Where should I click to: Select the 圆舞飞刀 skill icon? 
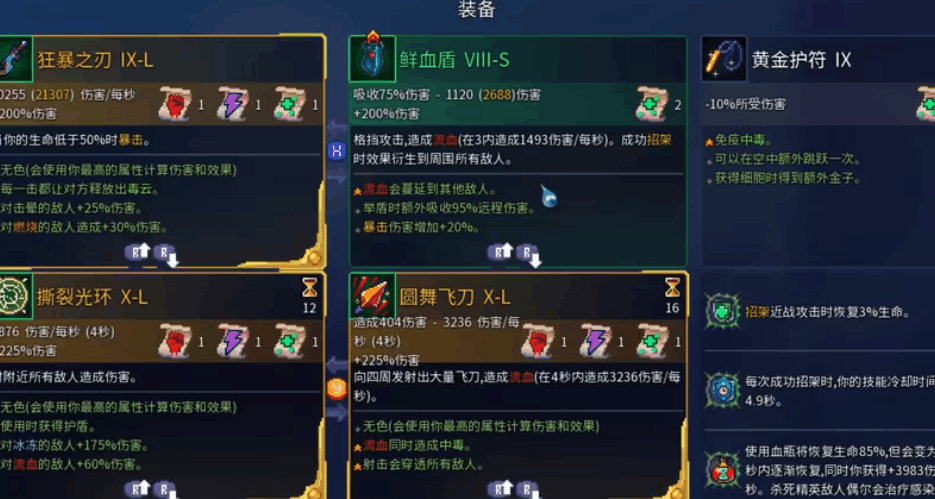click(372, 296)
